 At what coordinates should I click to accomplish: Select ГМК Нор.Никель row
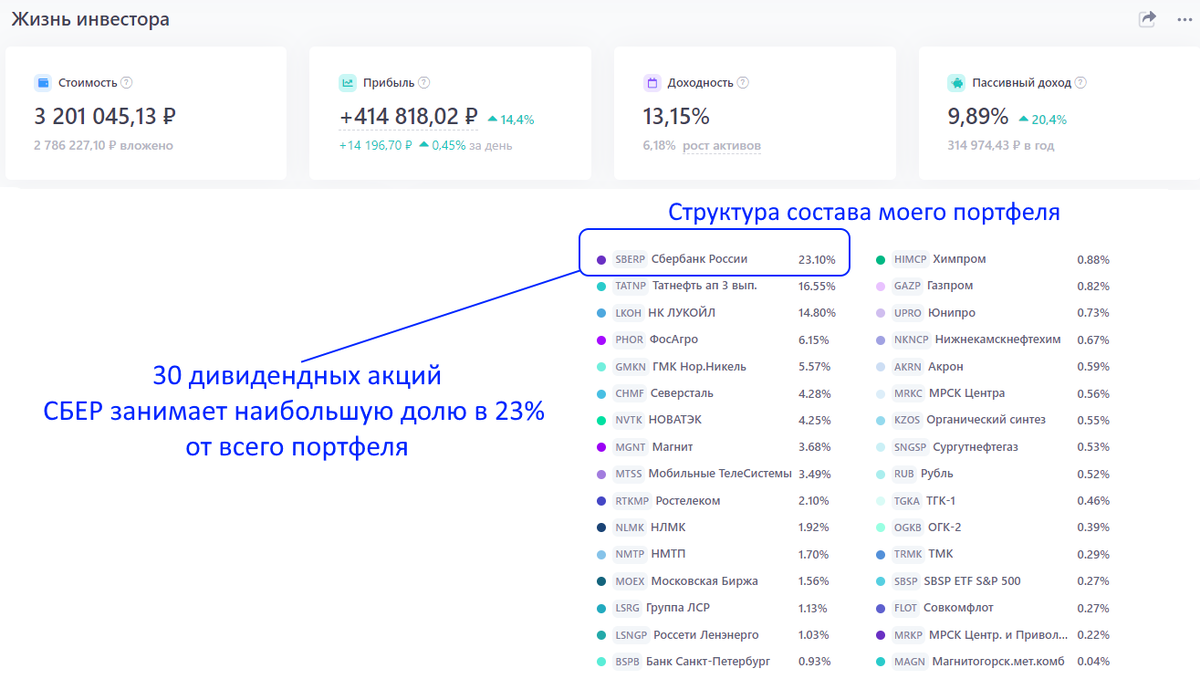pyautogui.click(x=715, y=366)
